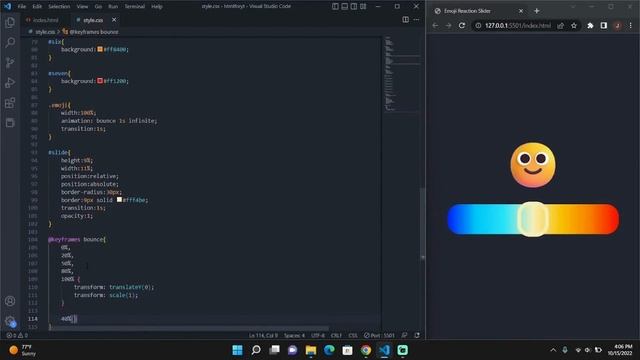Screen dimensions: 640x360
Task: Open the sixth activity bar view icon
Action: click(10, 122)
